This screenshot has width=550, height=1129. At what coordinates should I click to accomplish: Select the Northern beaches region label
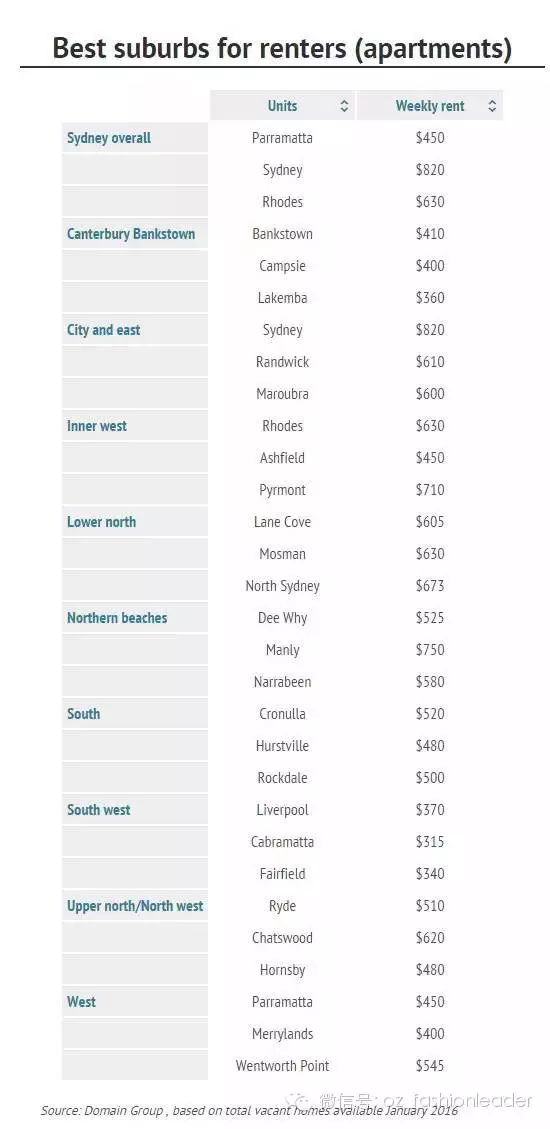tap(117, 618)
